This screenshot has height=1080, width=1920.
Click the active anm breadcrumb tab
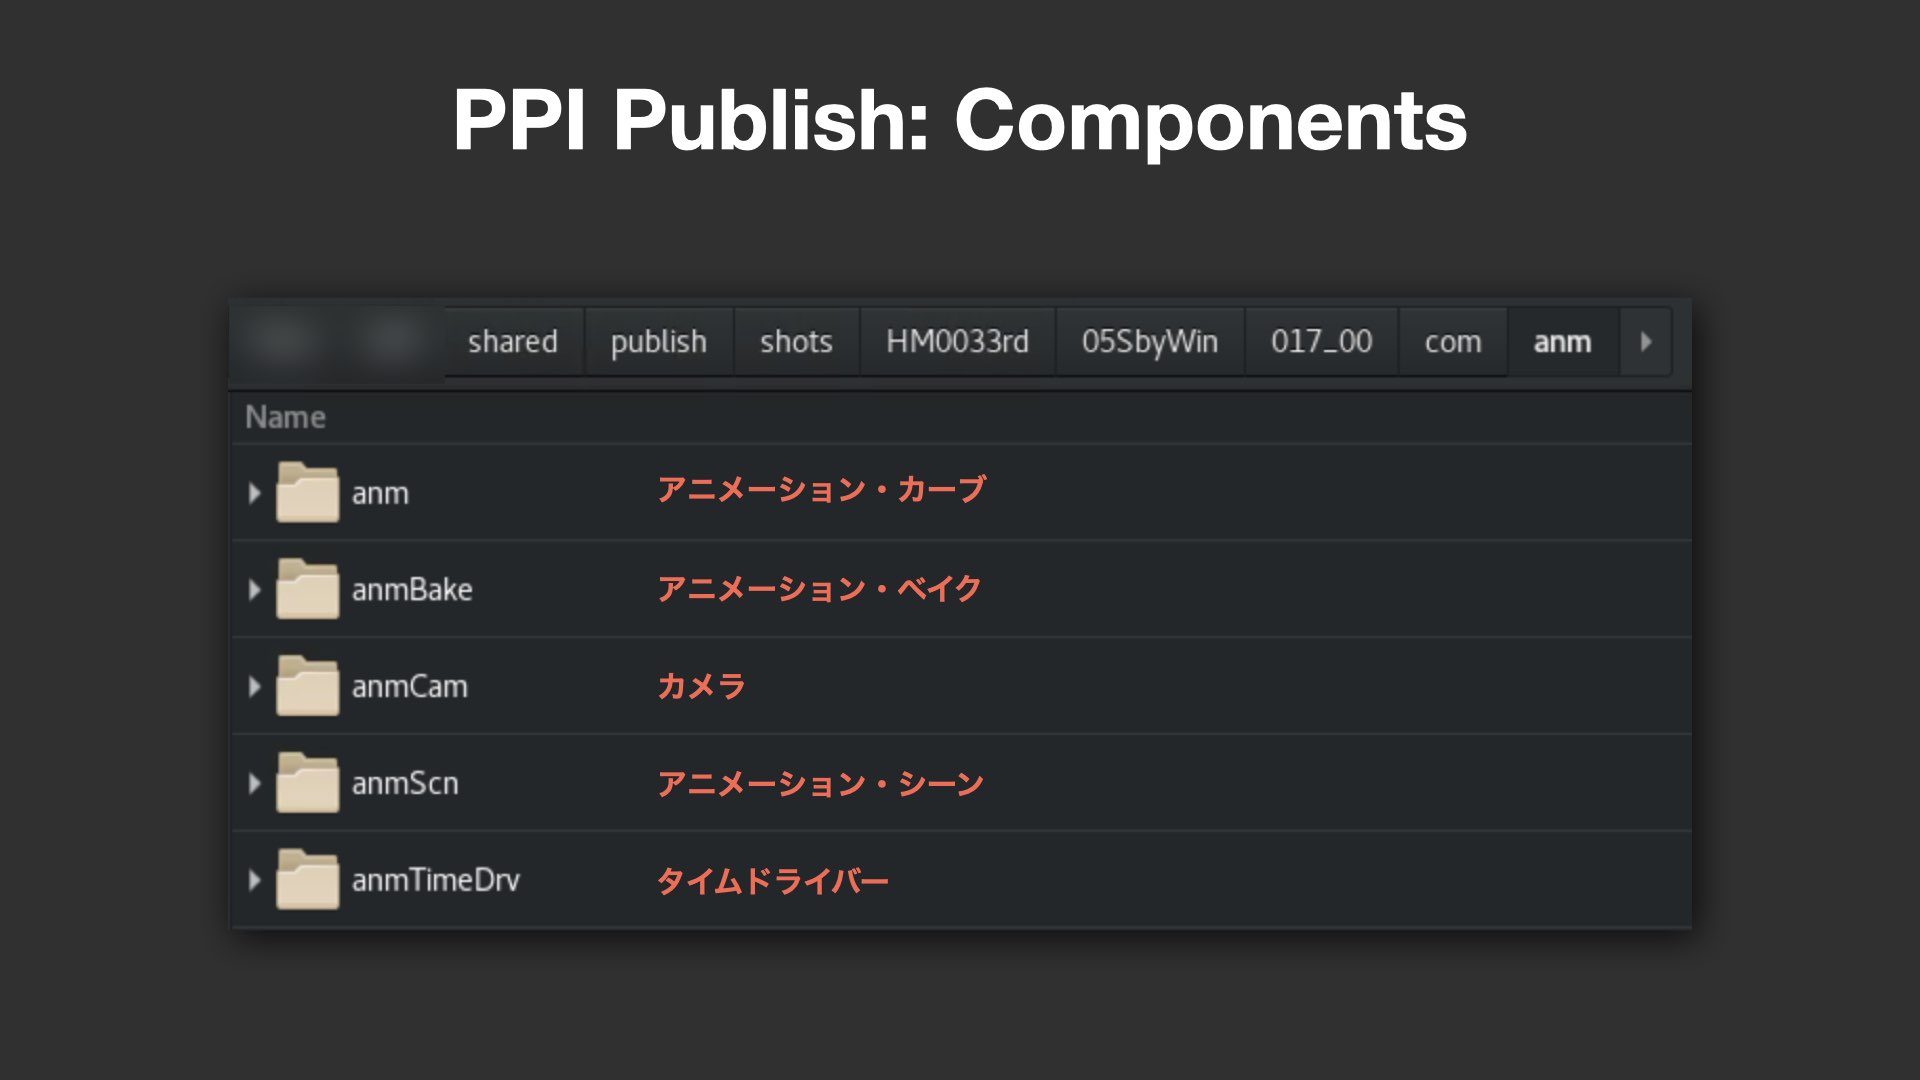click(x=1563, y=342)
